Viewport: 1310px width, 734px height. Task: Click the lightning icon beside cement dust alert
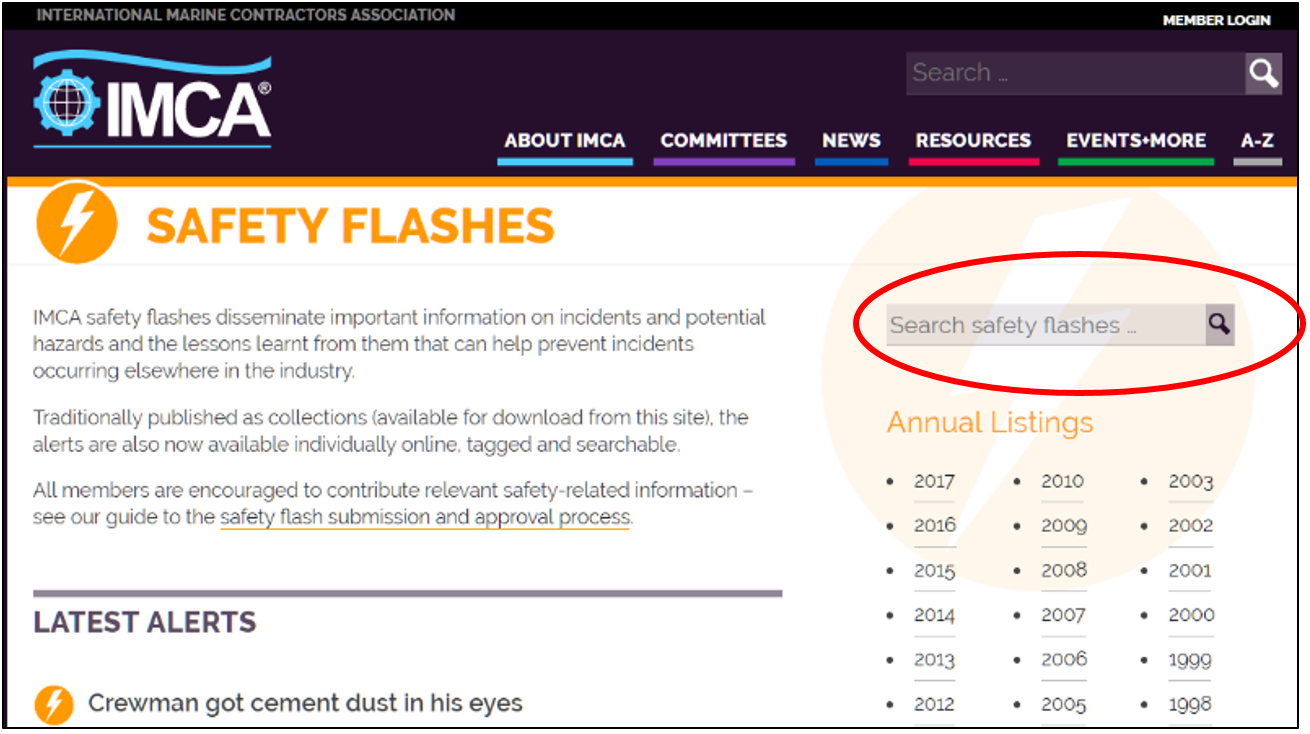(x=54, y=704)
